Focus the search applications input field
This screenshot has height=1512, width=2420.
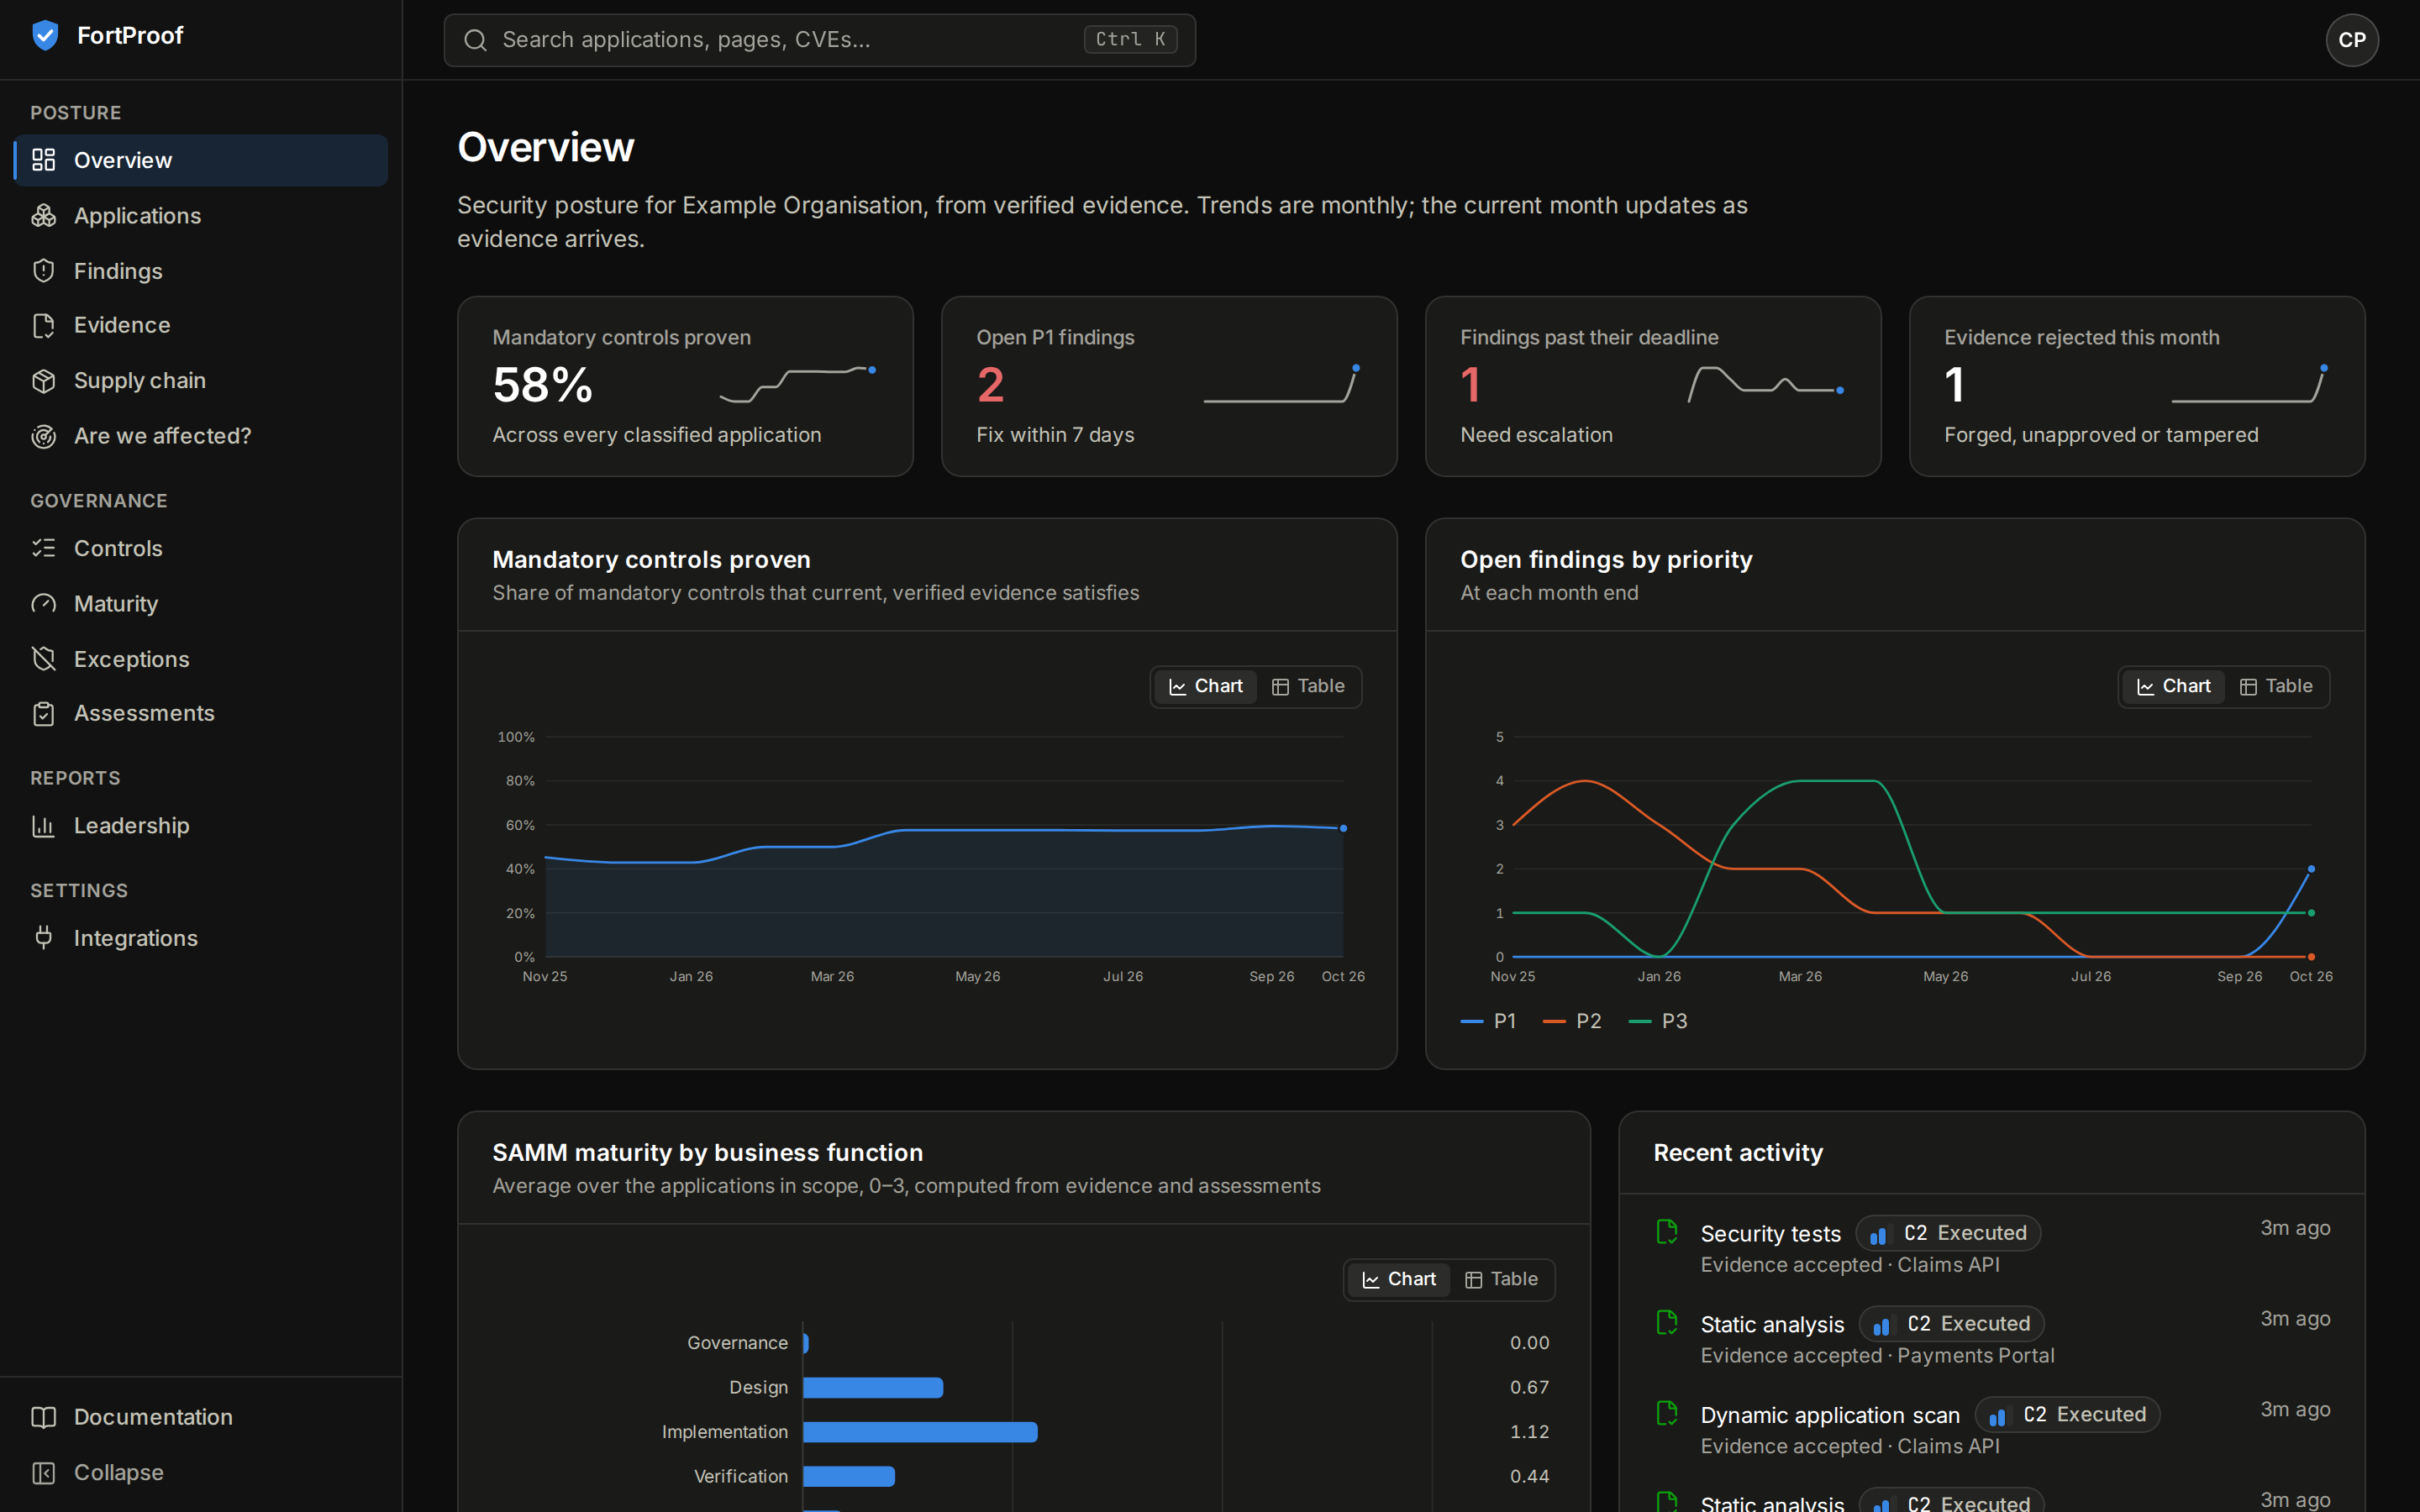coord(820,40)
